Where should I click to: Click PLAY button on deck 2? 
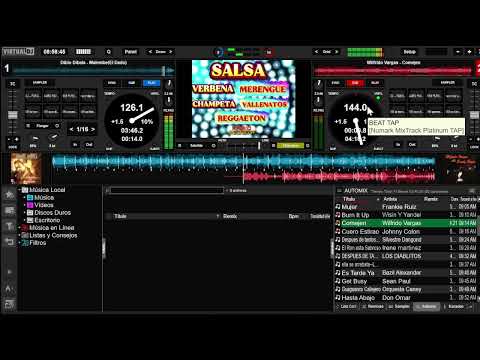click(x=375, y=83)
